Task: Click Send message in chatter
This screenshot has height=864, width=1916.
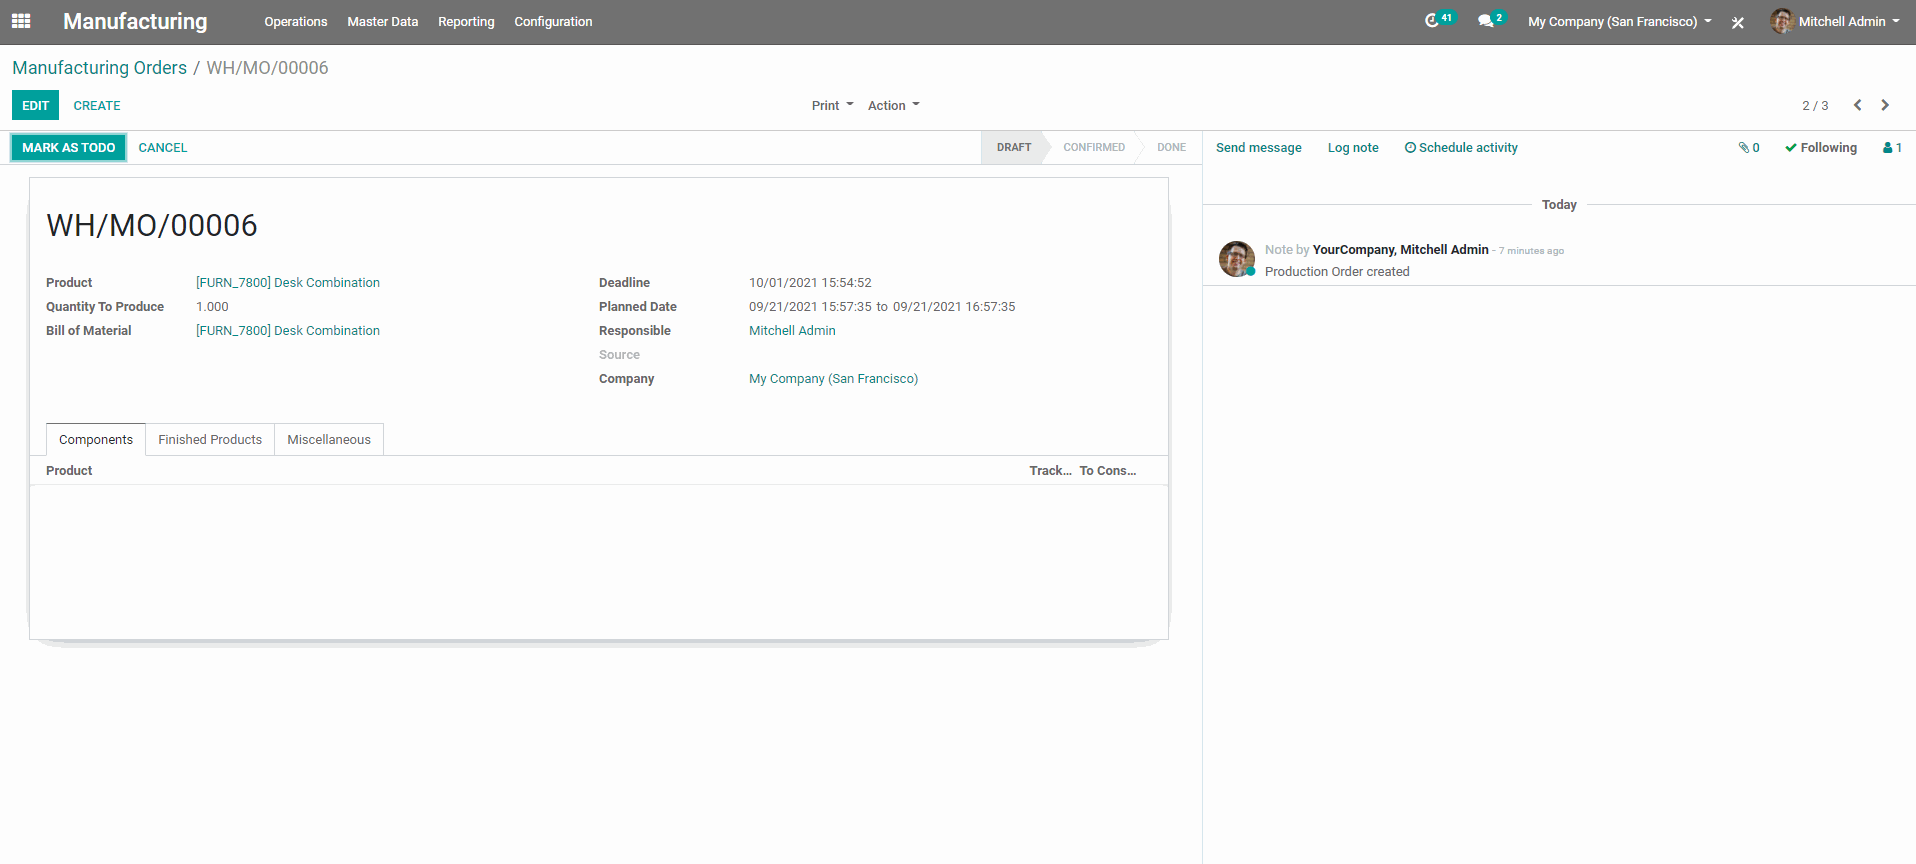Action: [1259, 147]
